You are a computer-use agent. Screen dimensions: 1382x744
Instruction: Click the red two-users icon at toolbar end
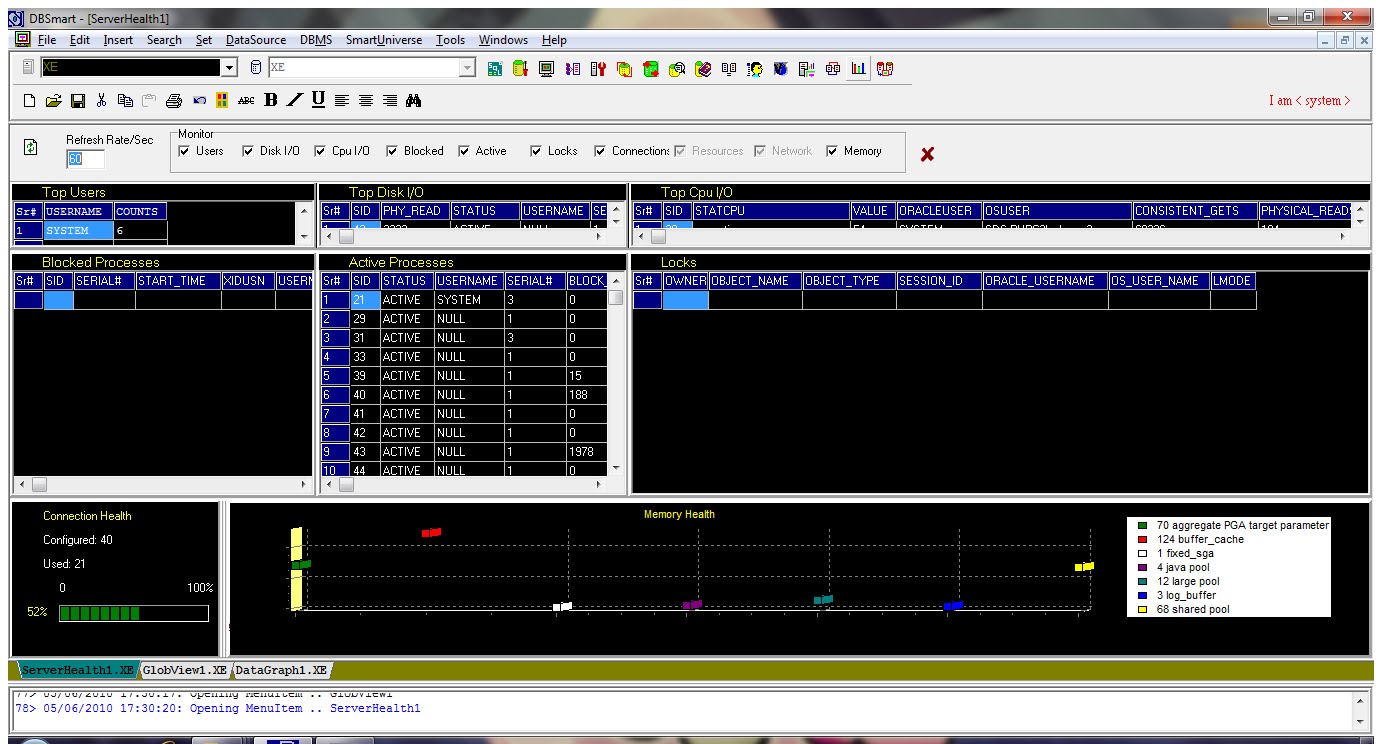coord(886,69)
